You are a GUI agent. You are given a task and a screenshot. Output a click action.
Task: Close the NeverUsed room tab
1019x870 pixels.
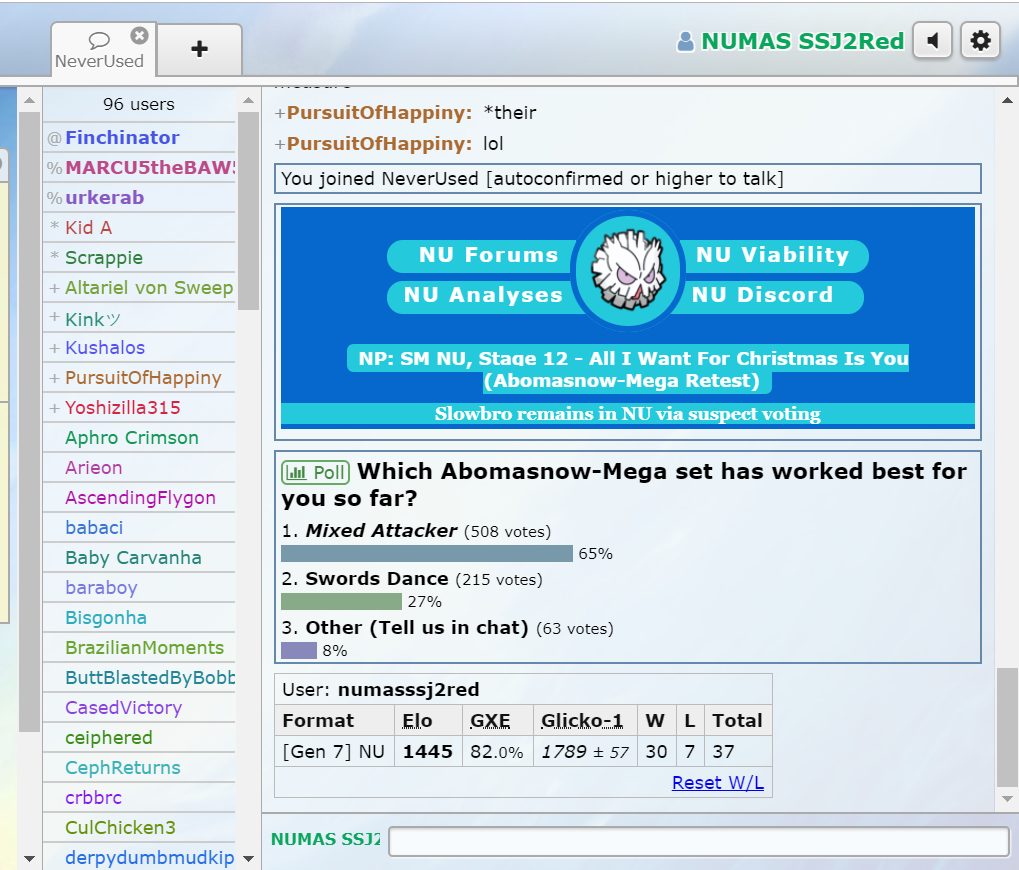(139, 36)
